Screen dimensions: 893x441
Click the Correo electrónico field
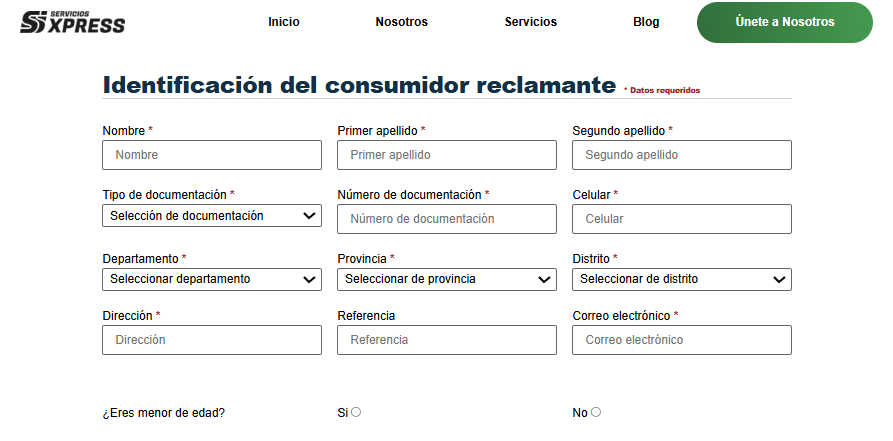(x=682, y=340)
